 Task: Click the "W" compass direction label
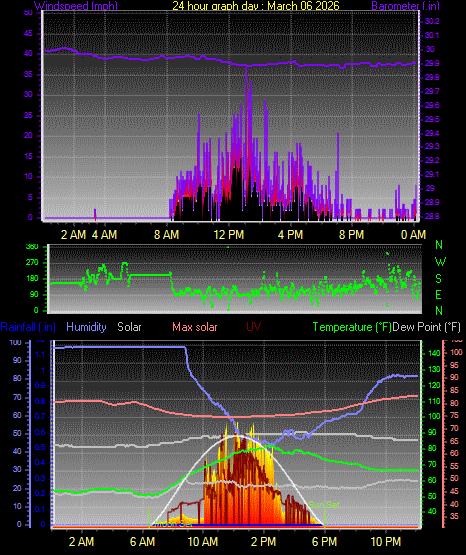coord(440,262)
